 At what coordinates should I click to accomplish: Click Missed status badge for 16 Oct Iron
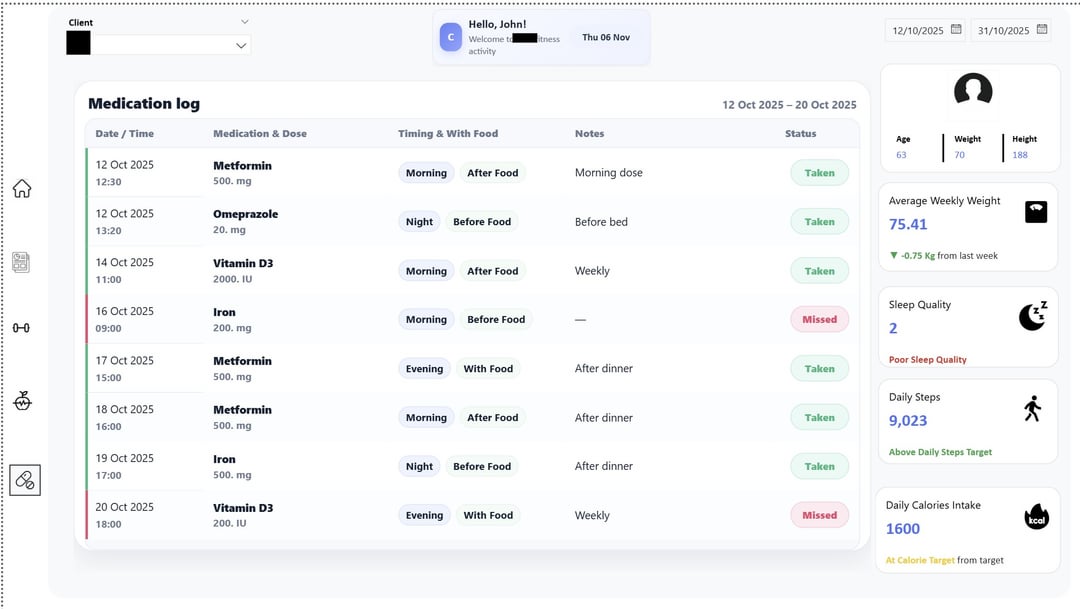coord(819,320)
